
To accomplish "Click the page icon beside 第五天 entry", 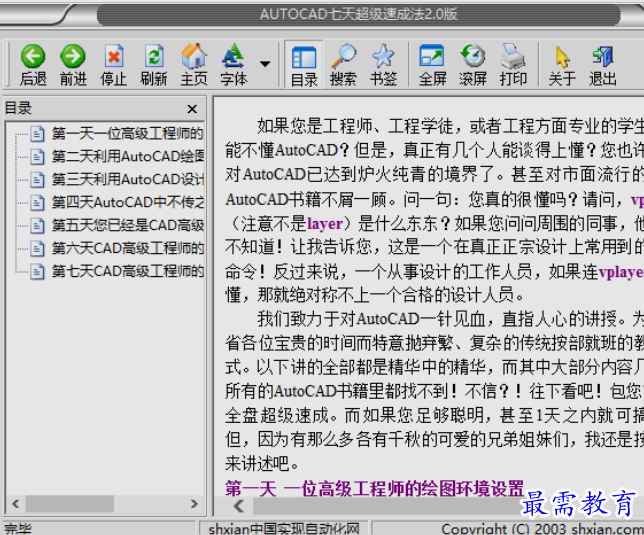I will 37,226.
